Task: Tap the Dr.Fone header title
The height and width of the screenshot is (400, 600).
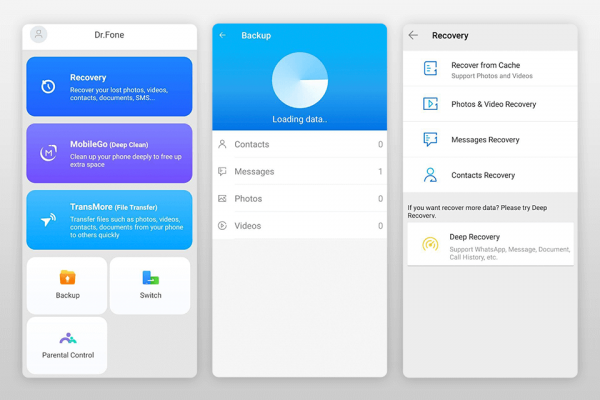Action: [109, 35]
